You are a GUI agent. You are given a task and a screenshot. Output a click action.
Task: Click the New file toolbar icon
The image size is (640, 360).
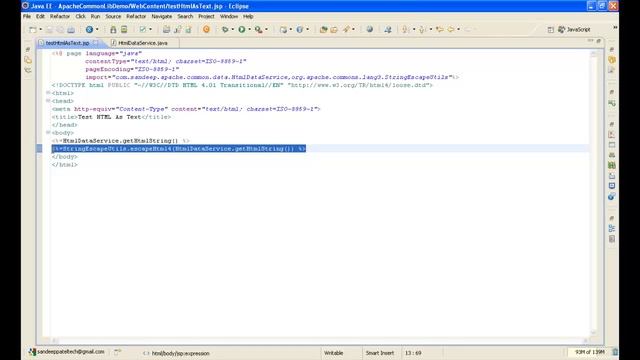click(33, 29)
